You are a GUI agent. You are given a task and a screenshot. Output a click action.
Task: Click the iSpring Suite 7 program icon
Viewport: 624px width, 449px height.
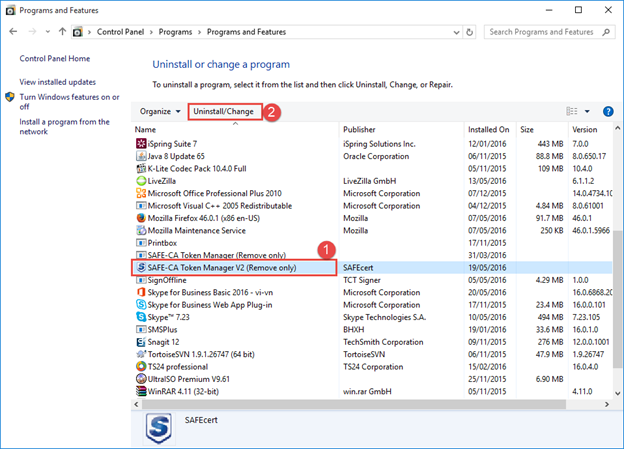coord(141,143)
